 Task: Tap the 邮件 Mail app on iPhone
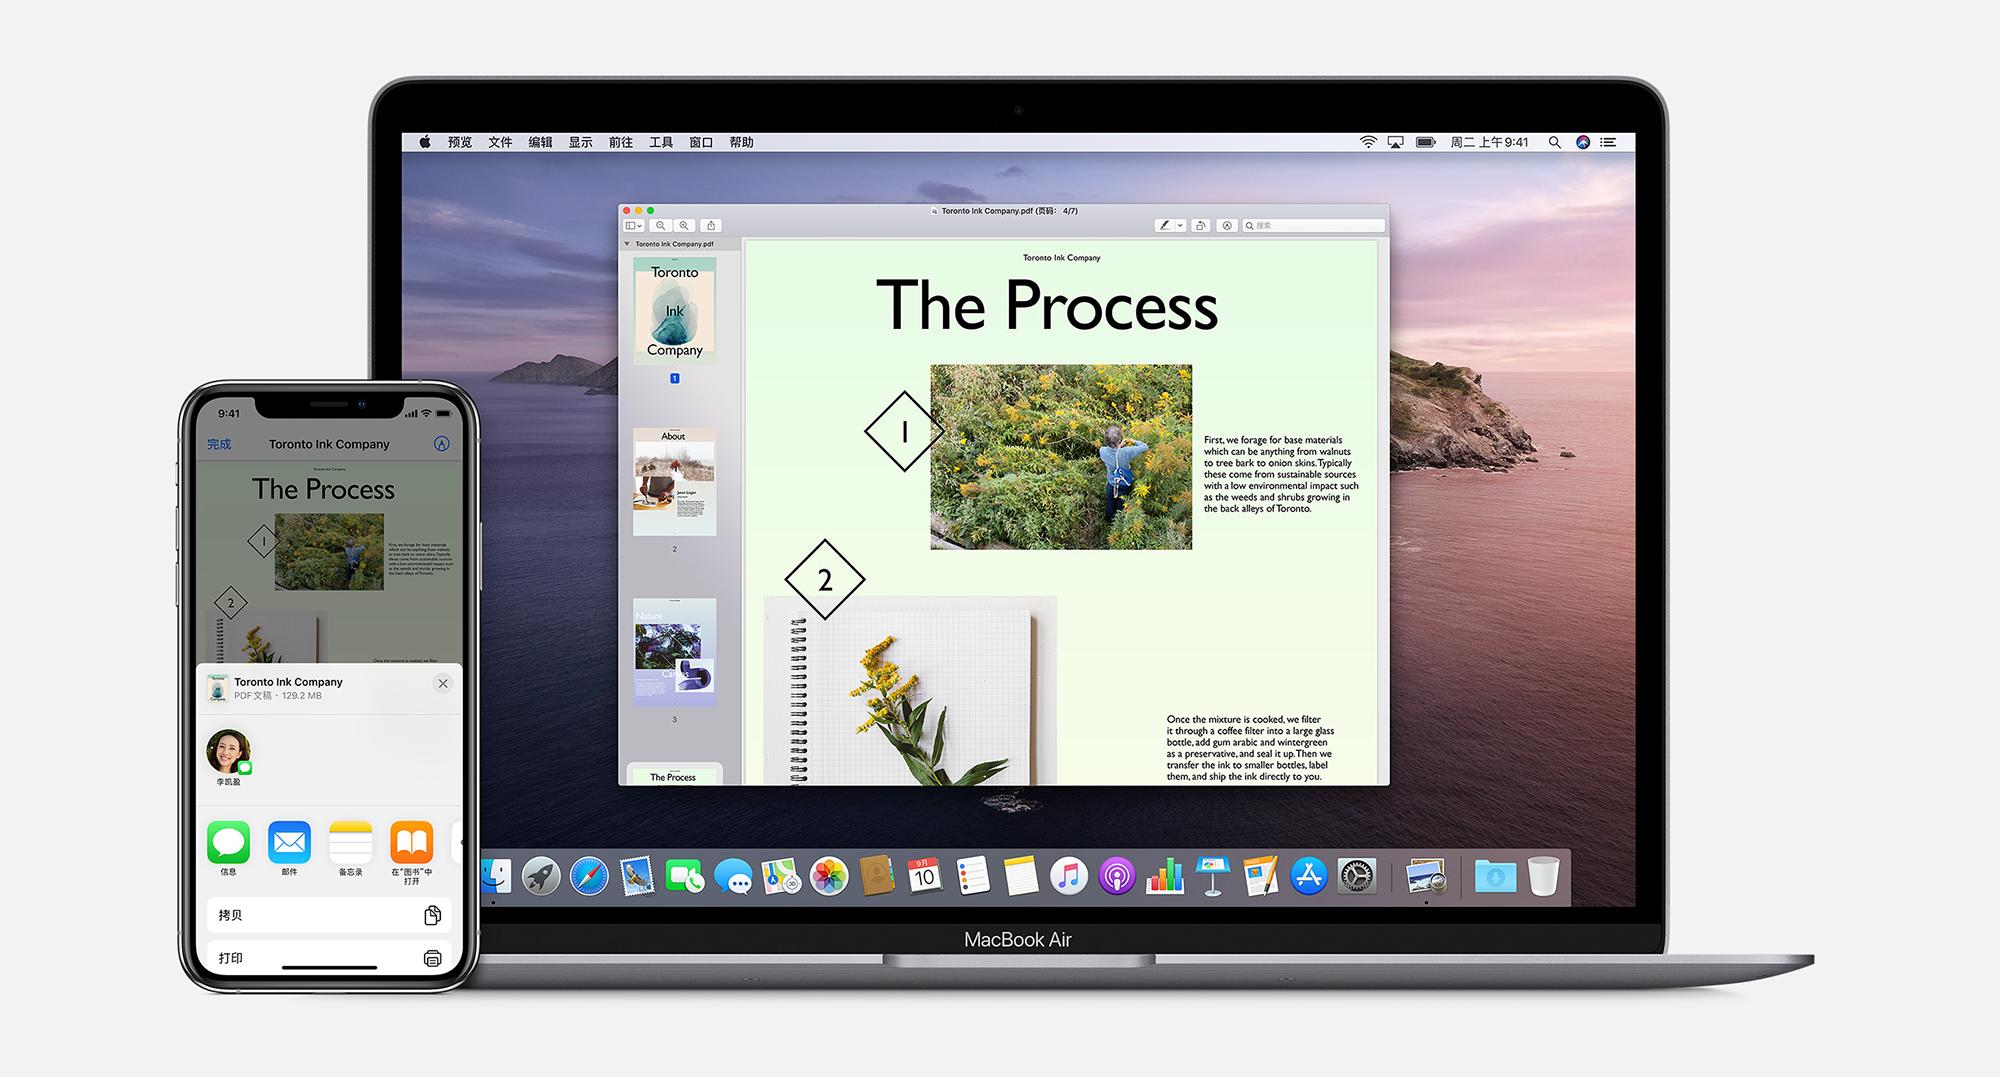[x=289, y=848]
